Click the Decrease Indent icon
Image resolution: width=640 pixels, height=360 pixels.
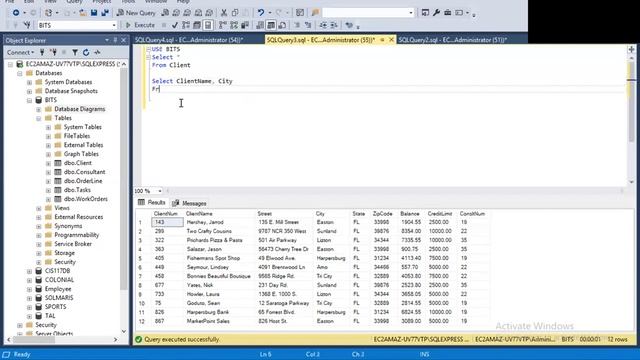click(323, 25)
